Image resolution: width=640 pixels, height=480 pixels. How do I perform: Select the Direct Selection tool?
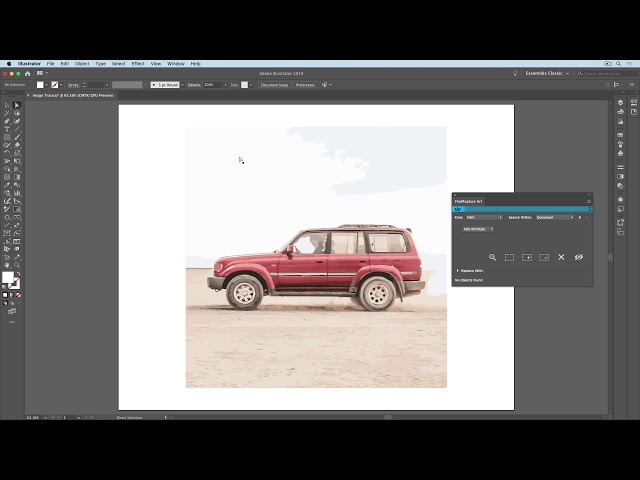pos(17,105)
